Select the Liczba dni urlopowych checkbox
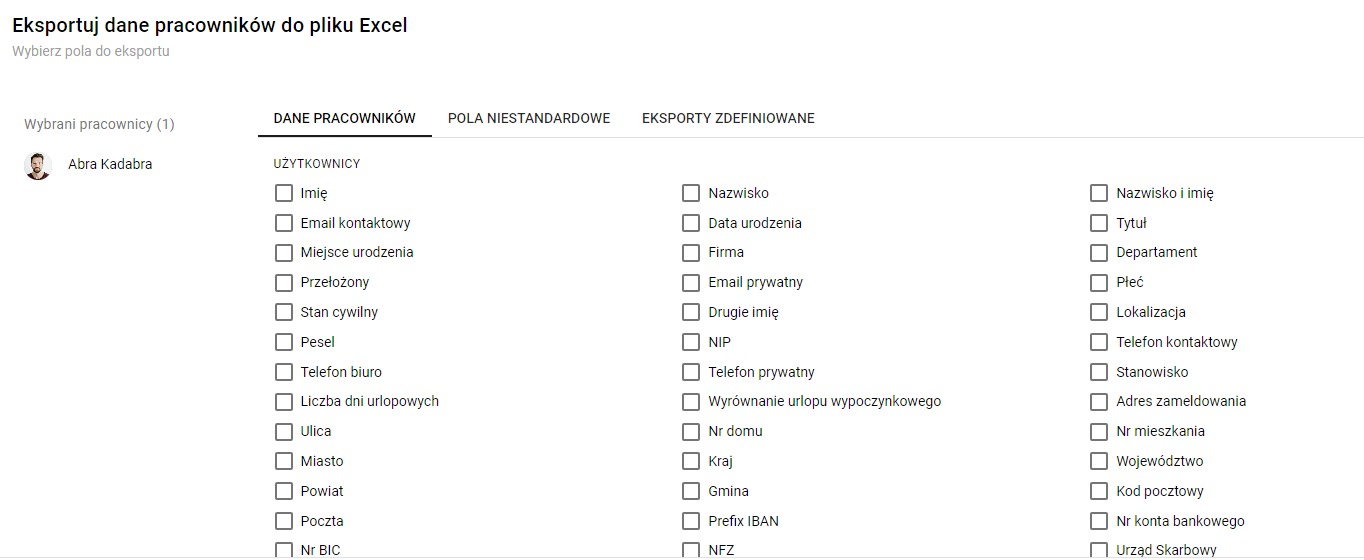 pos(284,402)
